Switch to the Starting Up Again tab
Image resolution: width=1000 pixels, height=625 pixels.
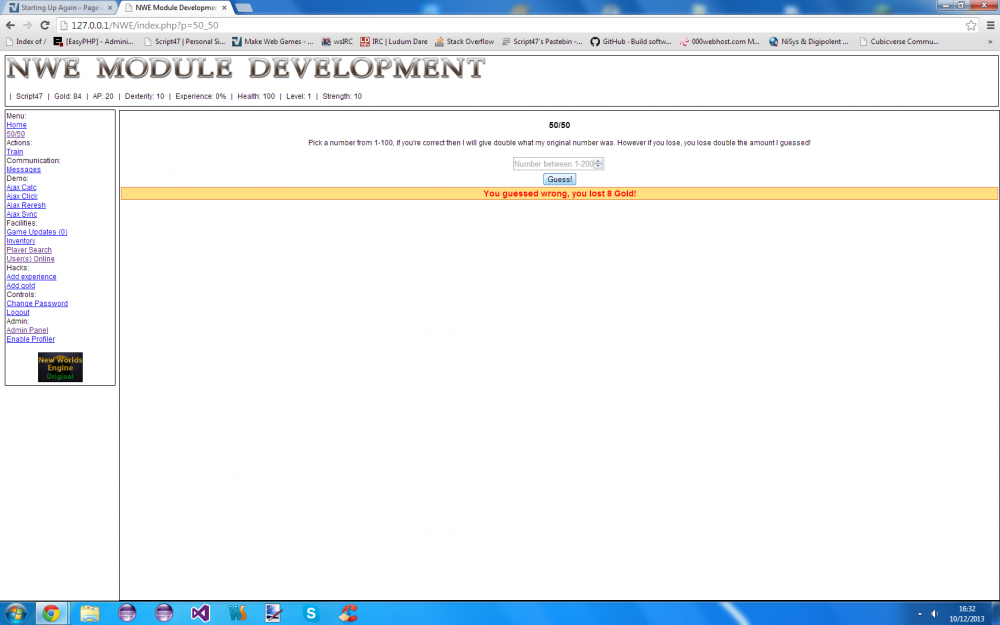pos(58,7)
